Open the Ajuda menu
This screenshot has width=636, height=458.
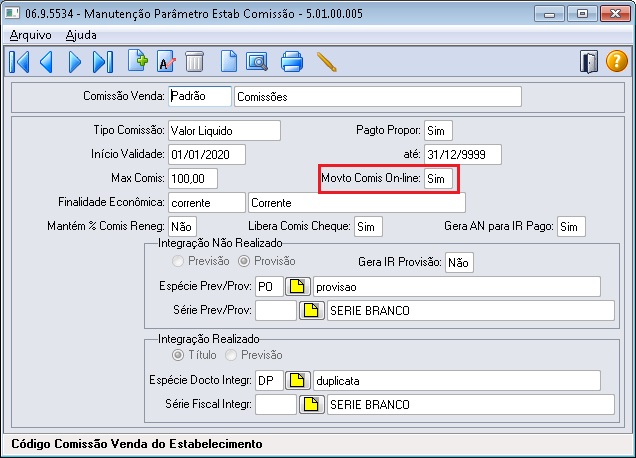coord(81,35)
